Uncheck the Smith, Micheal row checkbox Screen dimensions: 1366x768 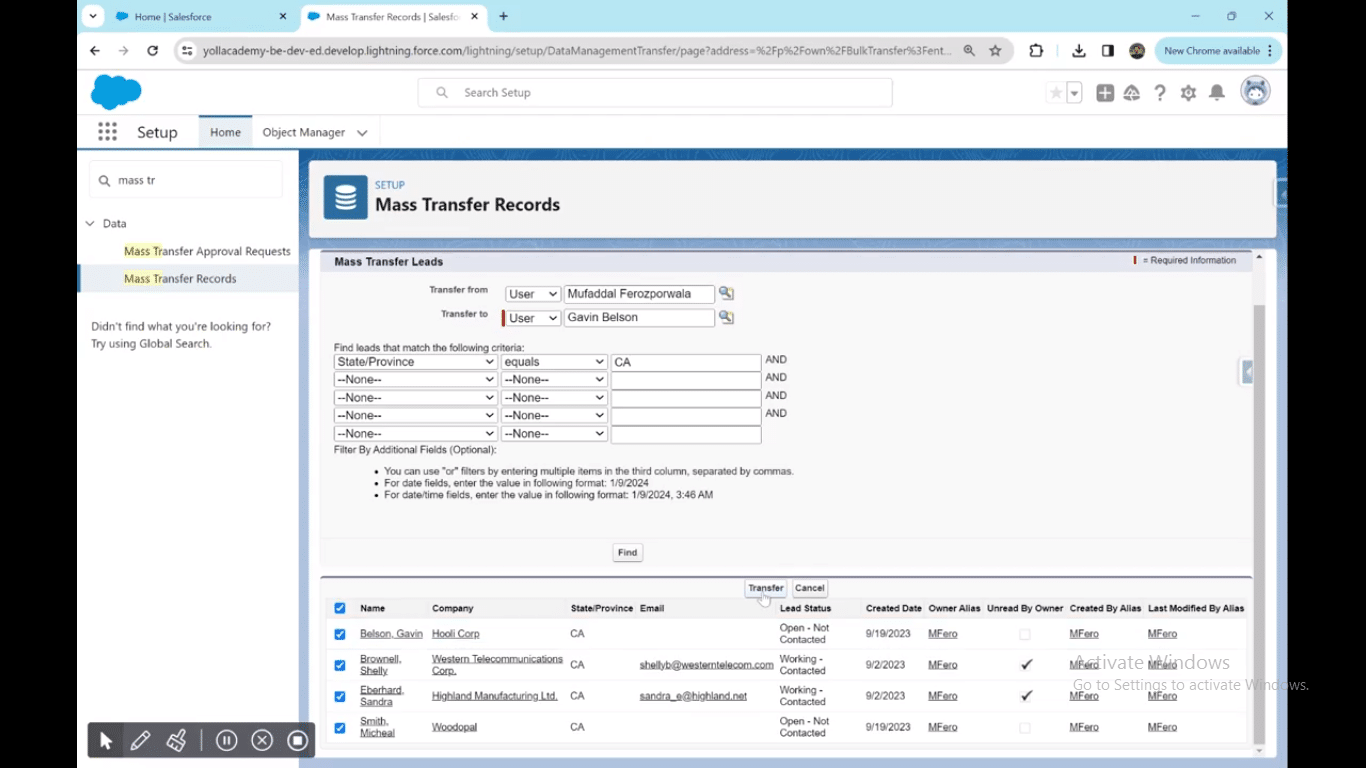[x=340, y=727]
